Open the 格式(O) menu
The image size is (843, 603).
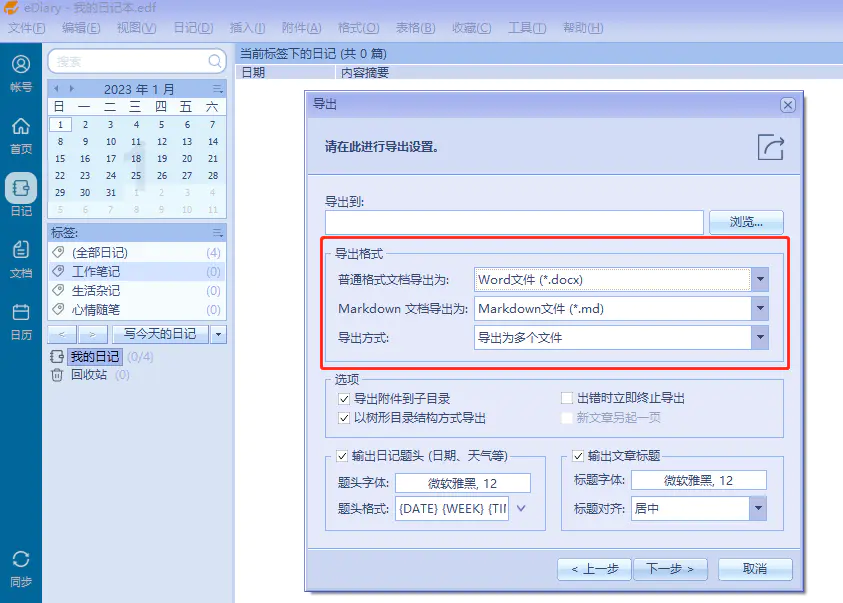359,28
